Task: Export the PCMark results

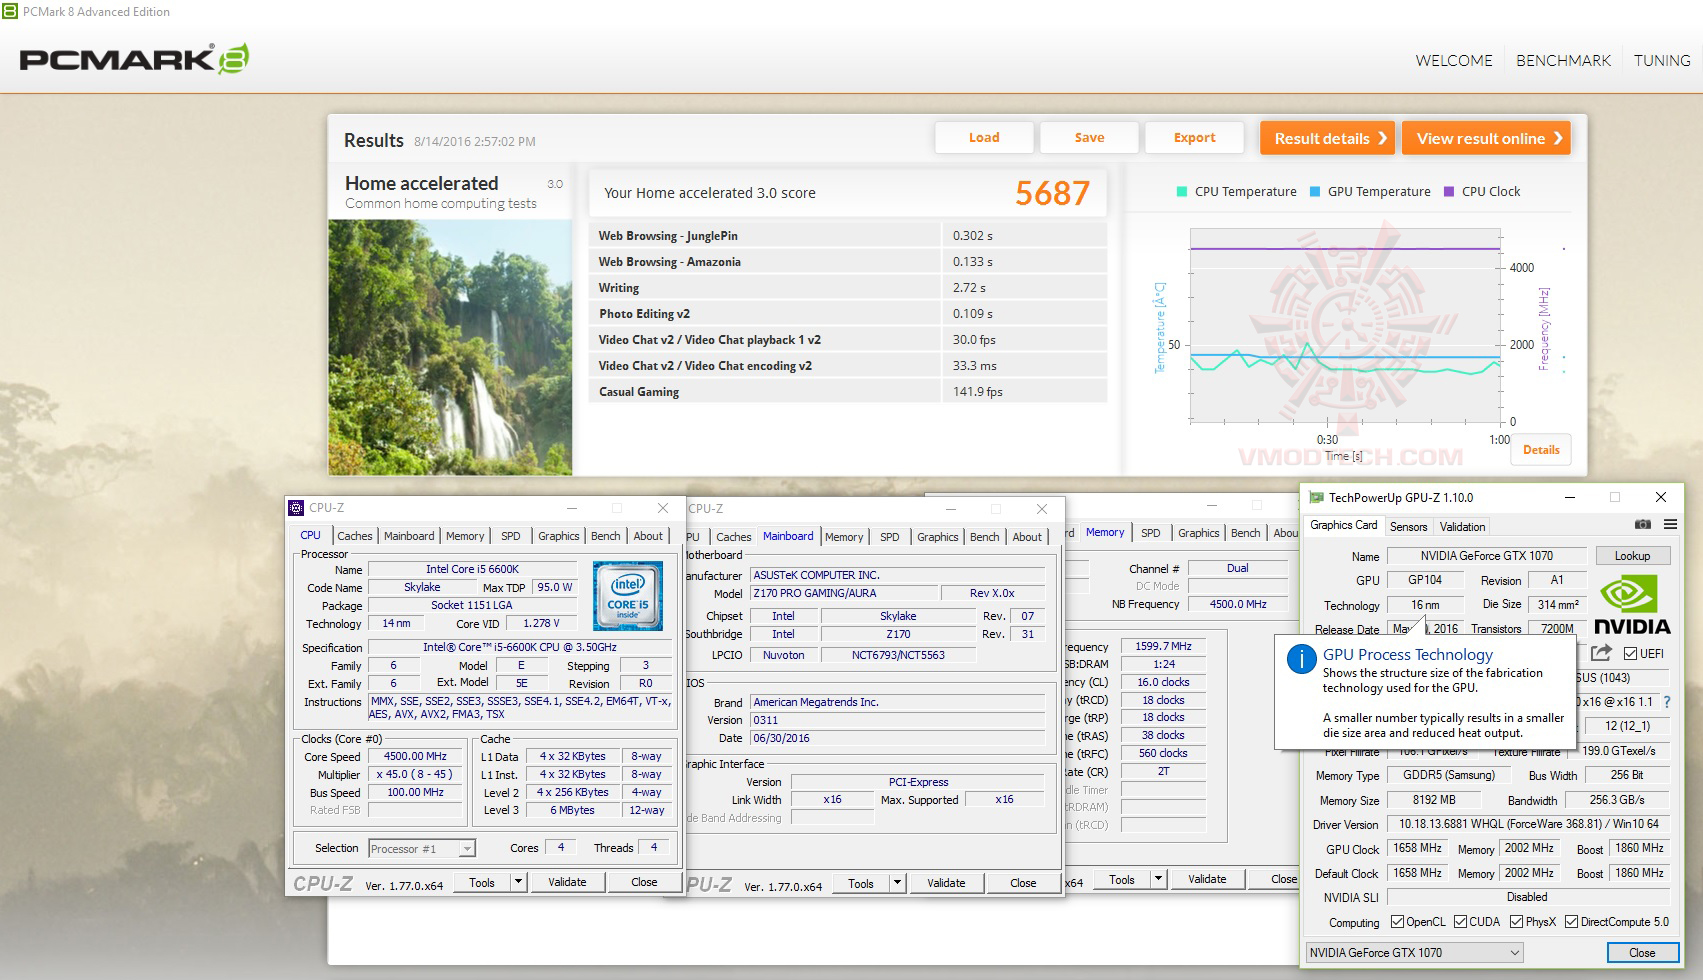Action: tap(1194, 138)
